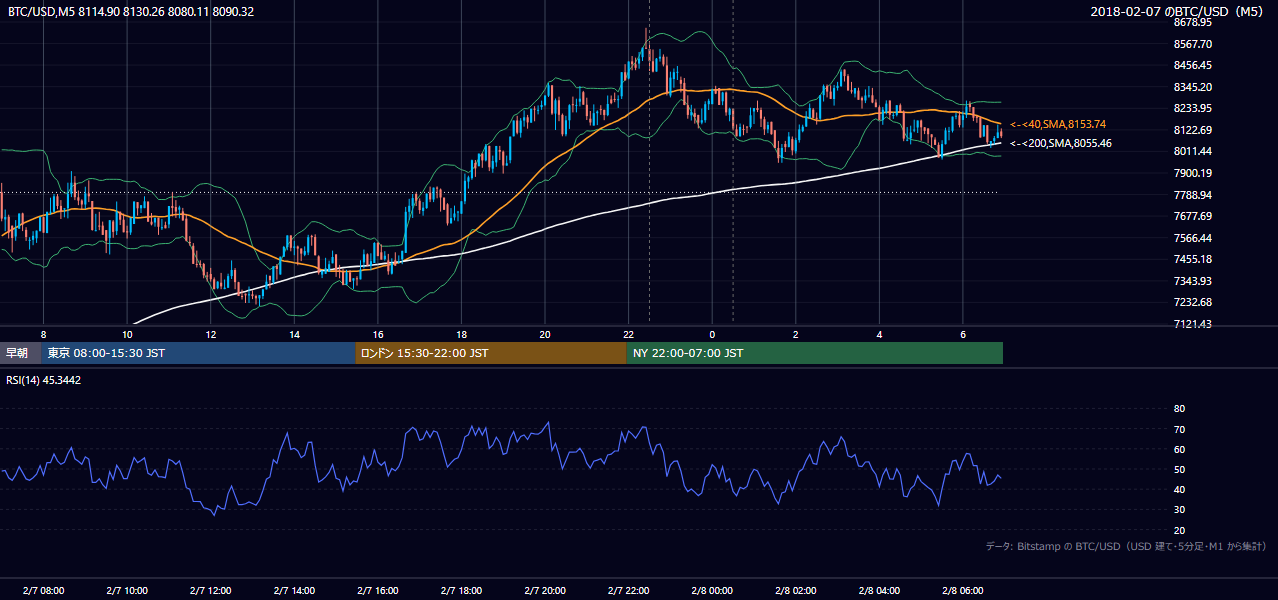1278x600 pixels.
Task: Click the RSI scale value 80
Action: [x=1179, y=409]
